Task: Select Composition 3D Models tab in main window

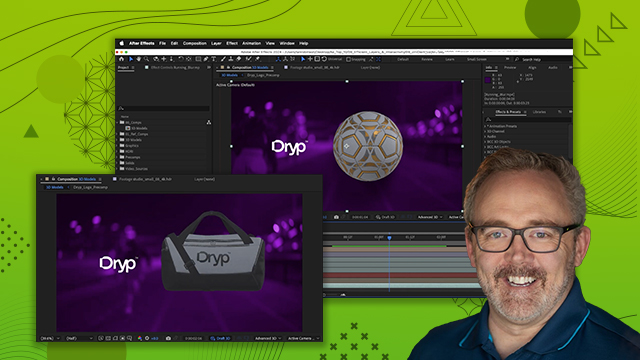Action: click(250, 67)
